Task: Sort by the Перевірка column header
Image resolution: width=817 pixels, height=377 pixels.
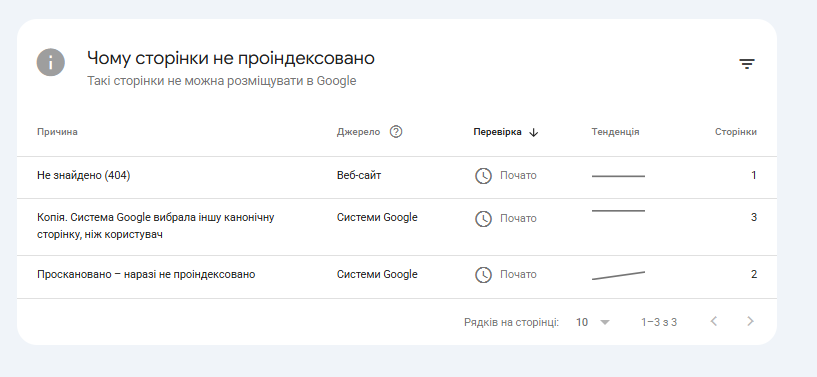Action: tap(497, 132)
